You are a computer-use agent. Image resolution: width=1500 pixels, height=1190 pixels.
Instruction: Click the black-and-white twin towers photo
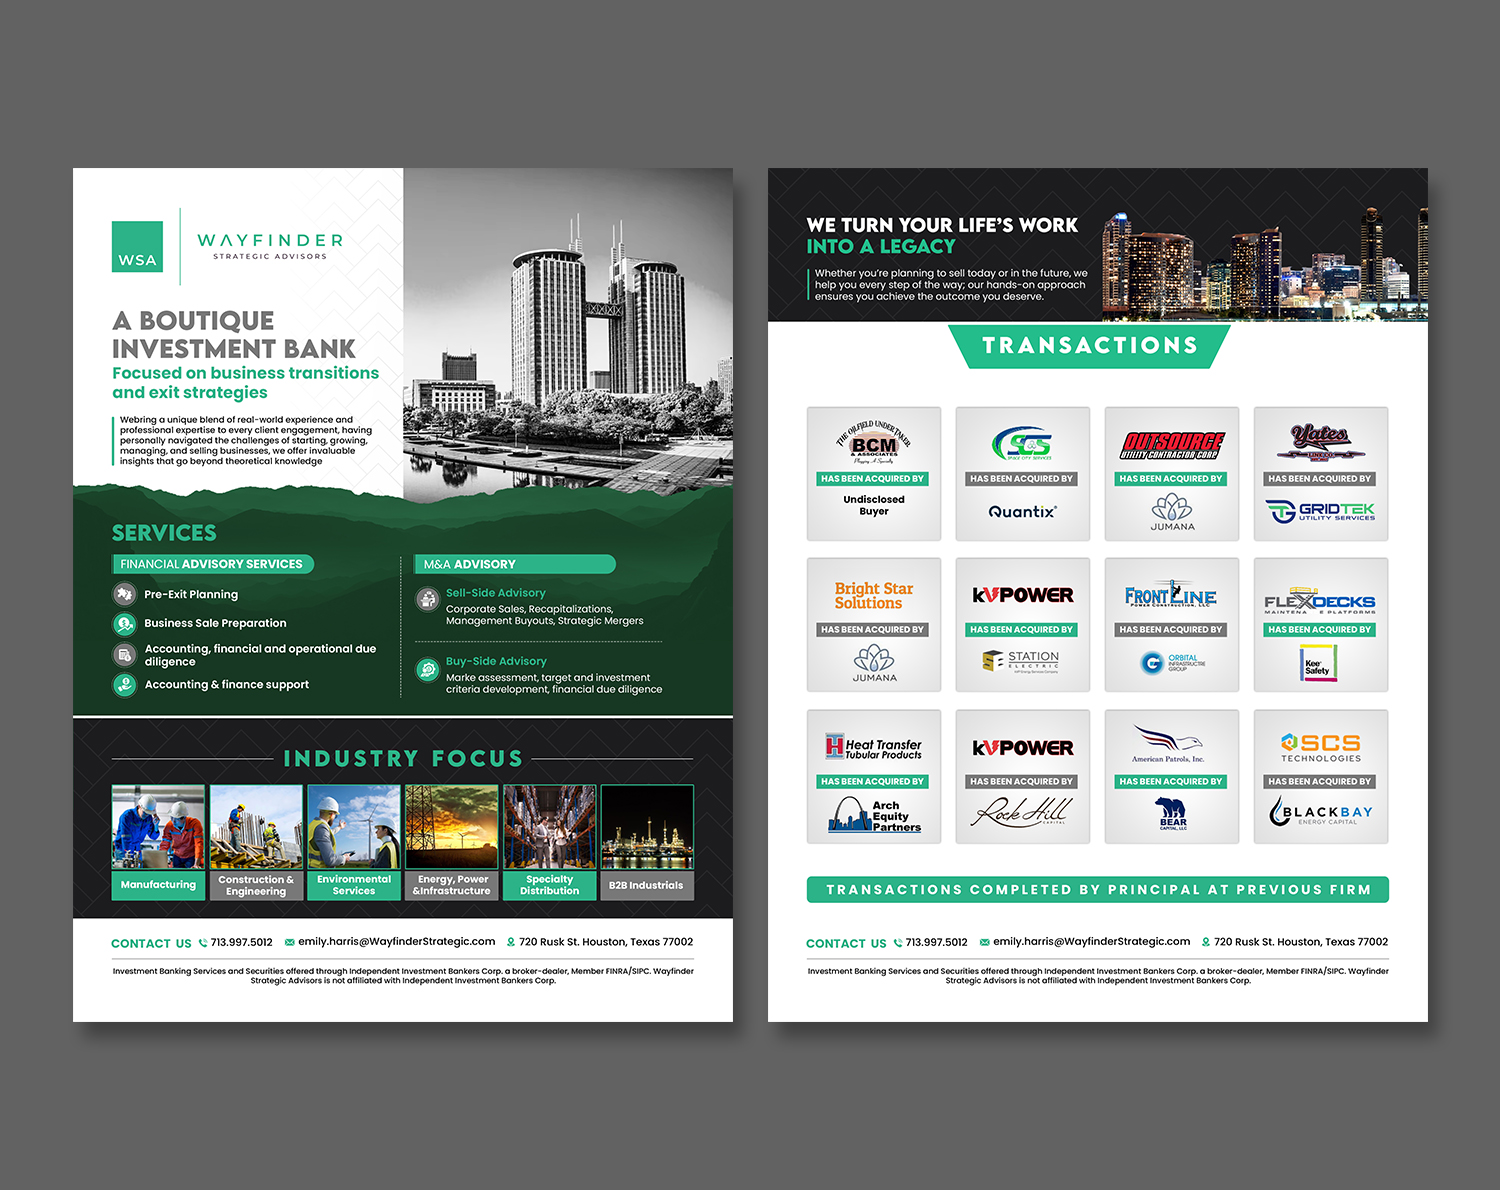[568, 335]
